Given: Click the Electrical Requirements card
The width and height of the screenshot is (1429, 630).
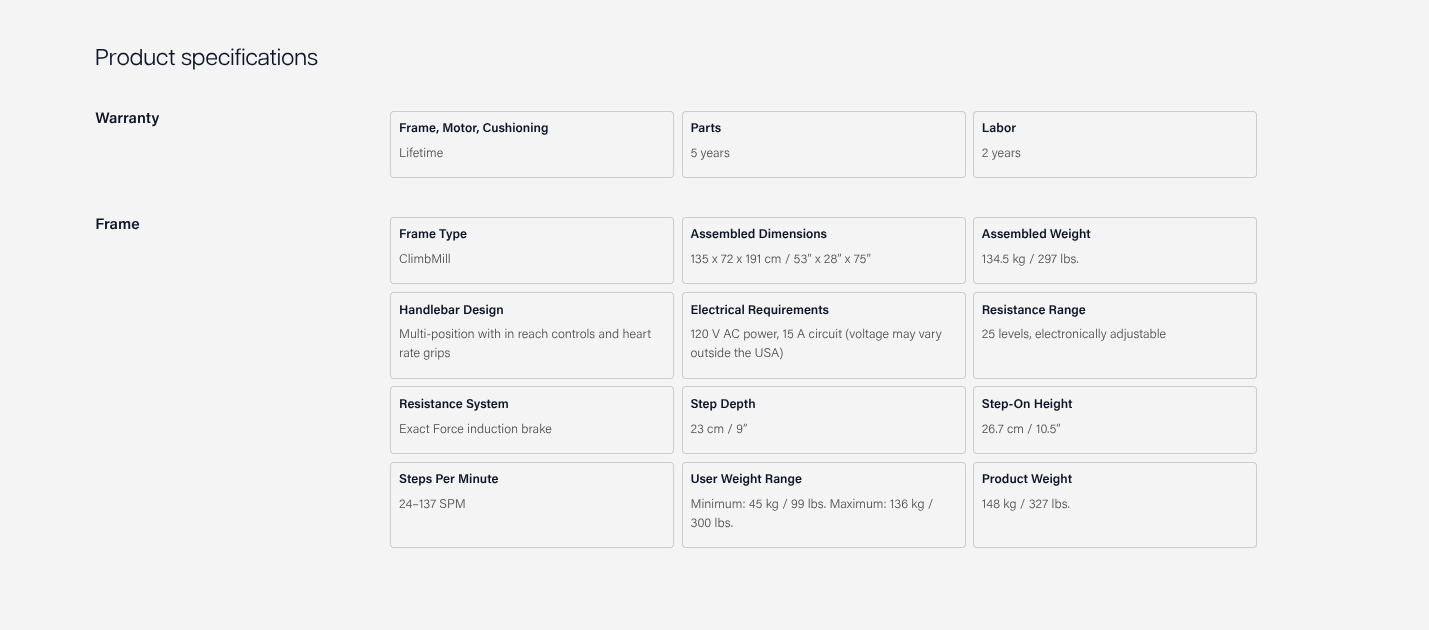Looking at the screenshot, I should click(823, 335).
